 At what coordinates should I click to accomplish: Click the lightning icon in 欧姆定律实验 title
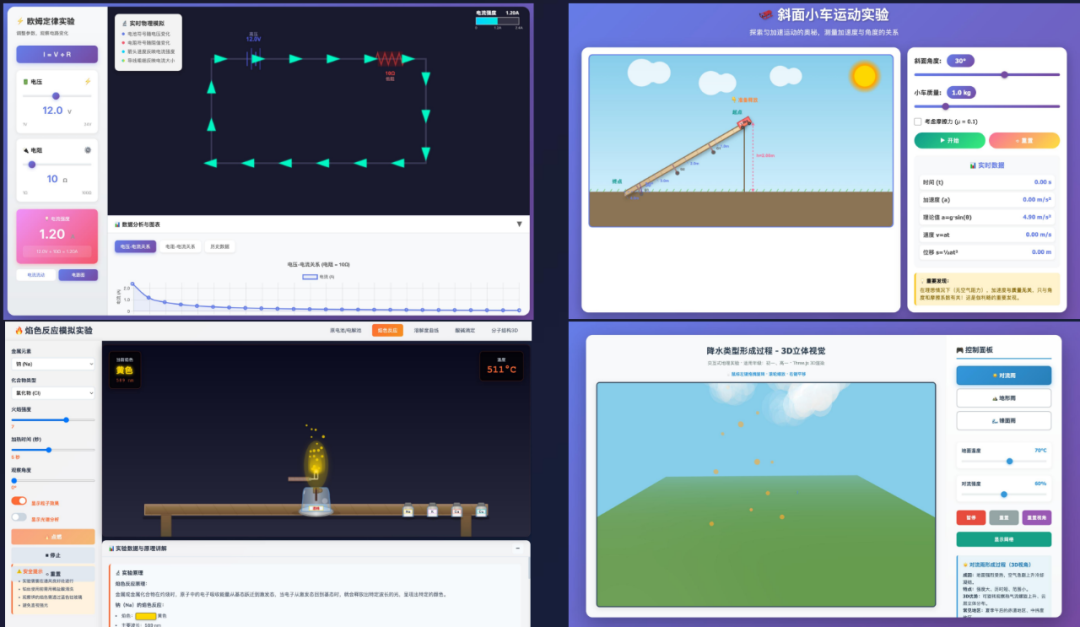click(20, 21)
